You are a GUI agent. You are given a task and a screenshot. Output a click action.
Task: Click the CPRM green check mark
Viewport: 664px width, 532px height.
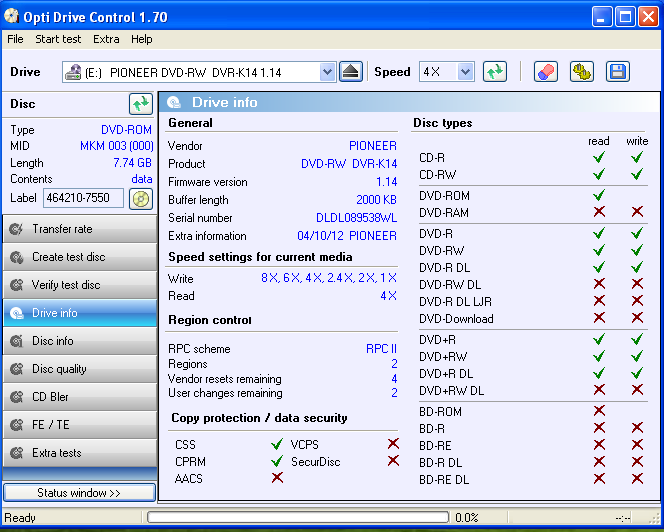coord(277,461)
